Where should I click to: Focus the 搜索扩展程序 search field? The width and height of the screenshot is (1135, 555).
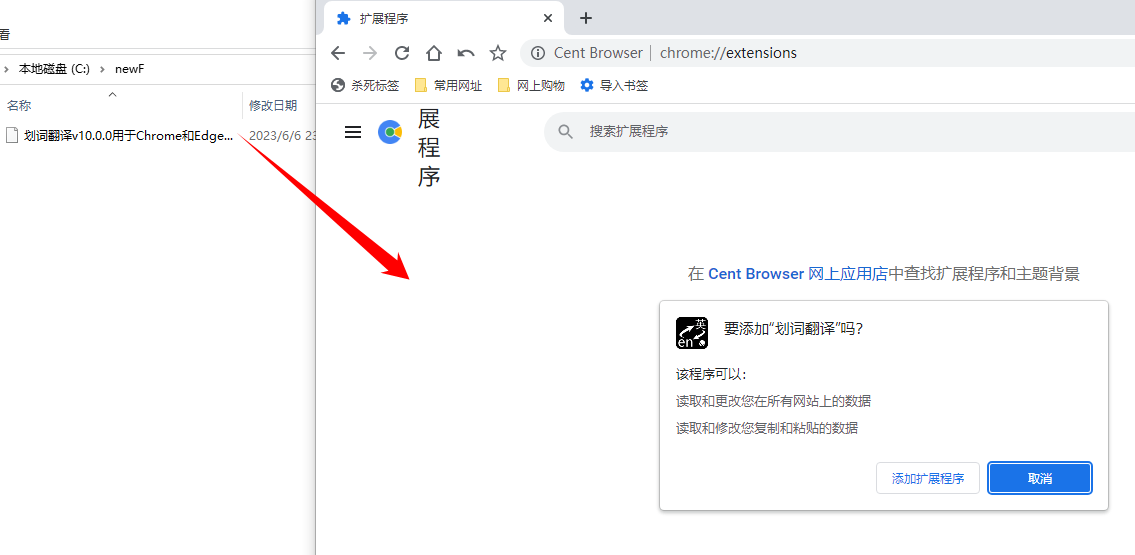pyautogui.click(x=840, y=132)
